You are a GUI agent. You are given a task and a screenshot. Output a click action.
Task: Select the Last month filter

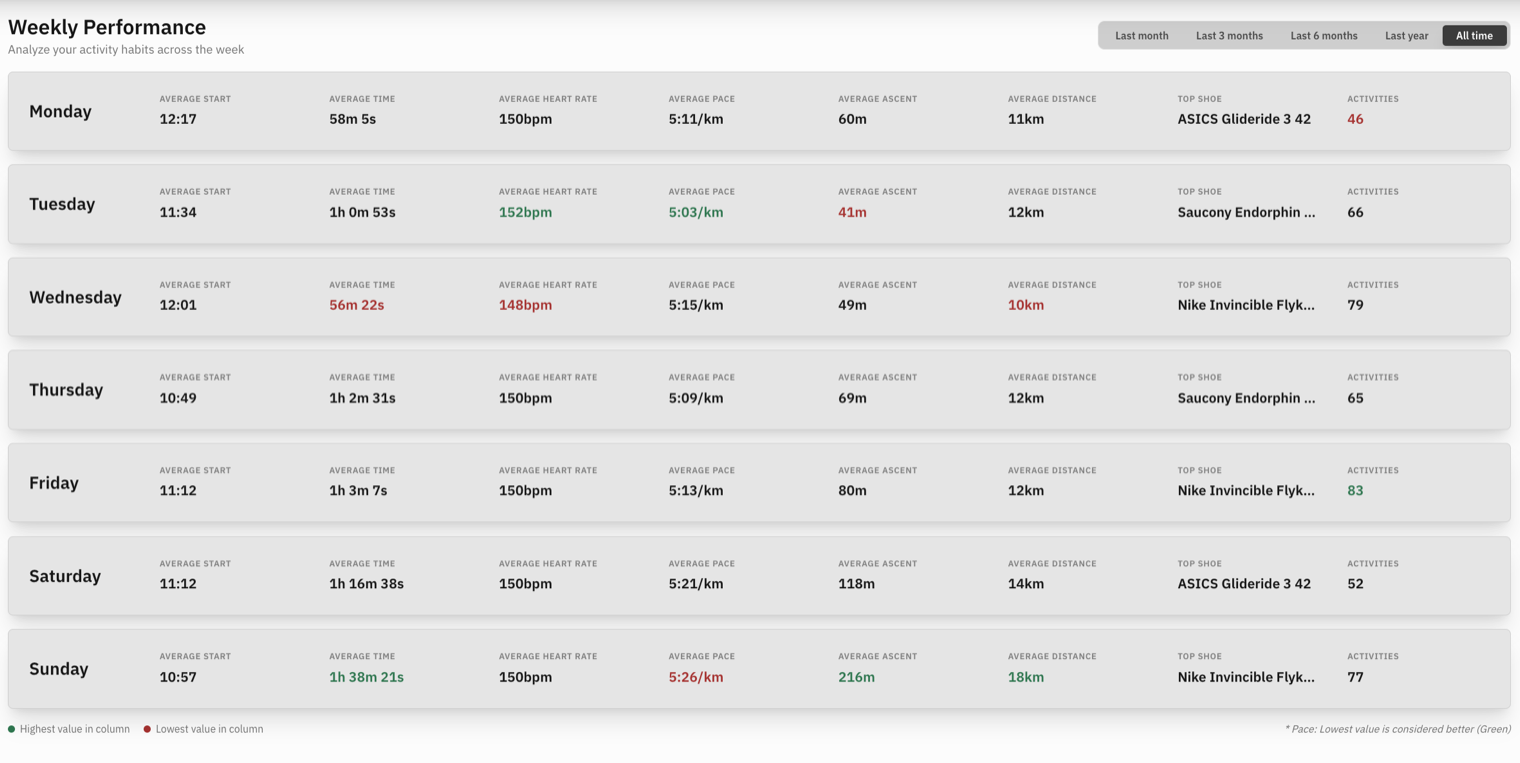point(1141,36)
